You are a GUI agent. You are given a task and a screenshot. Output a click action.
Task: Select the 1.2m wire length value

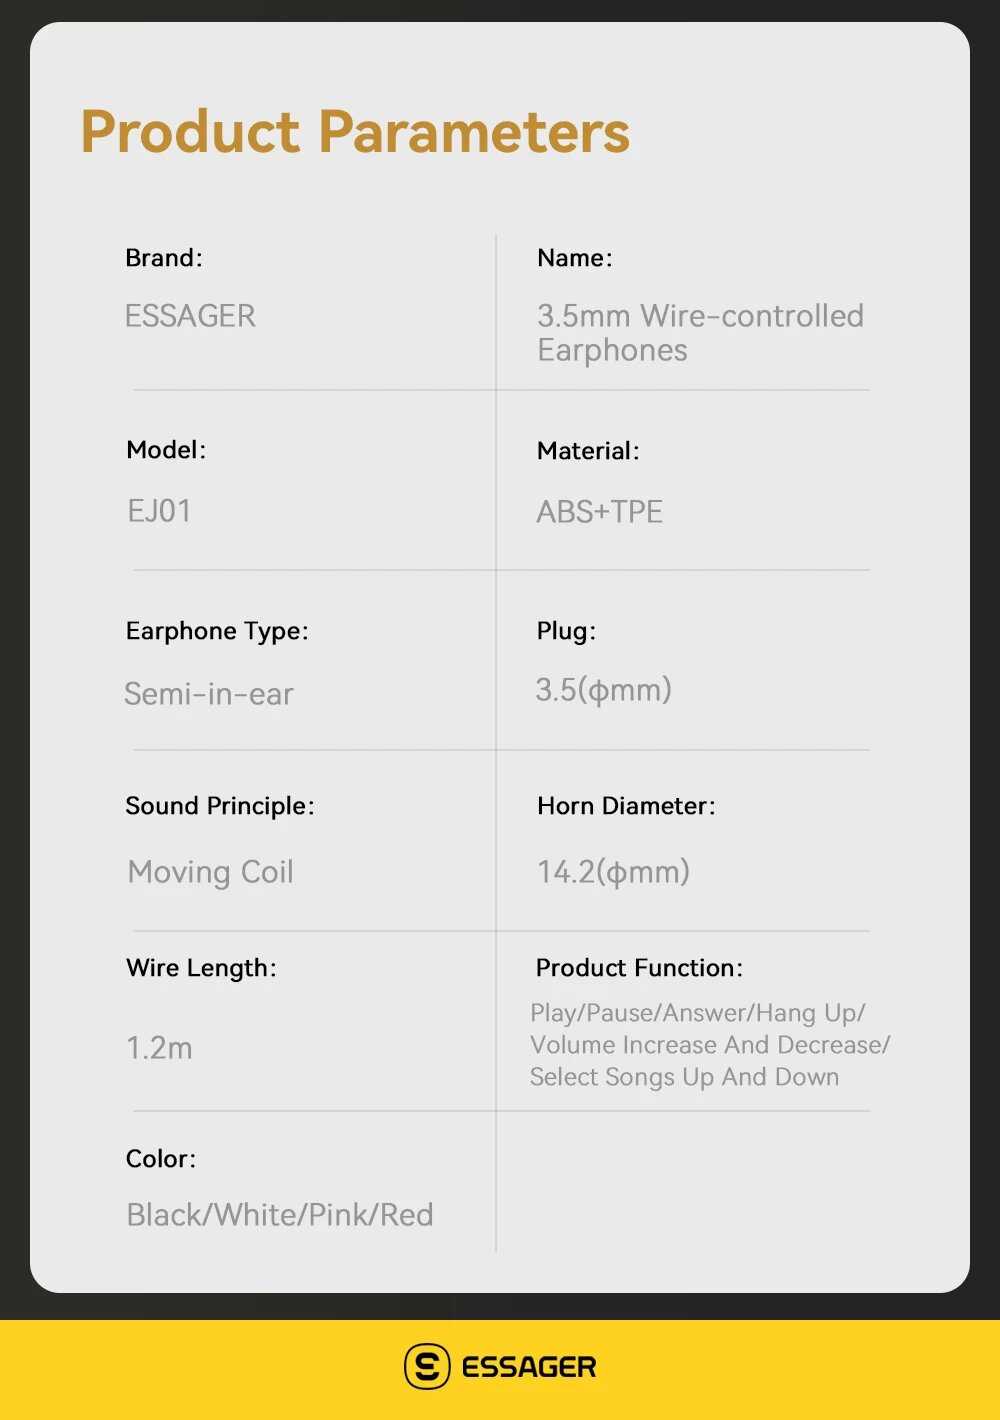pos(159,1048)
